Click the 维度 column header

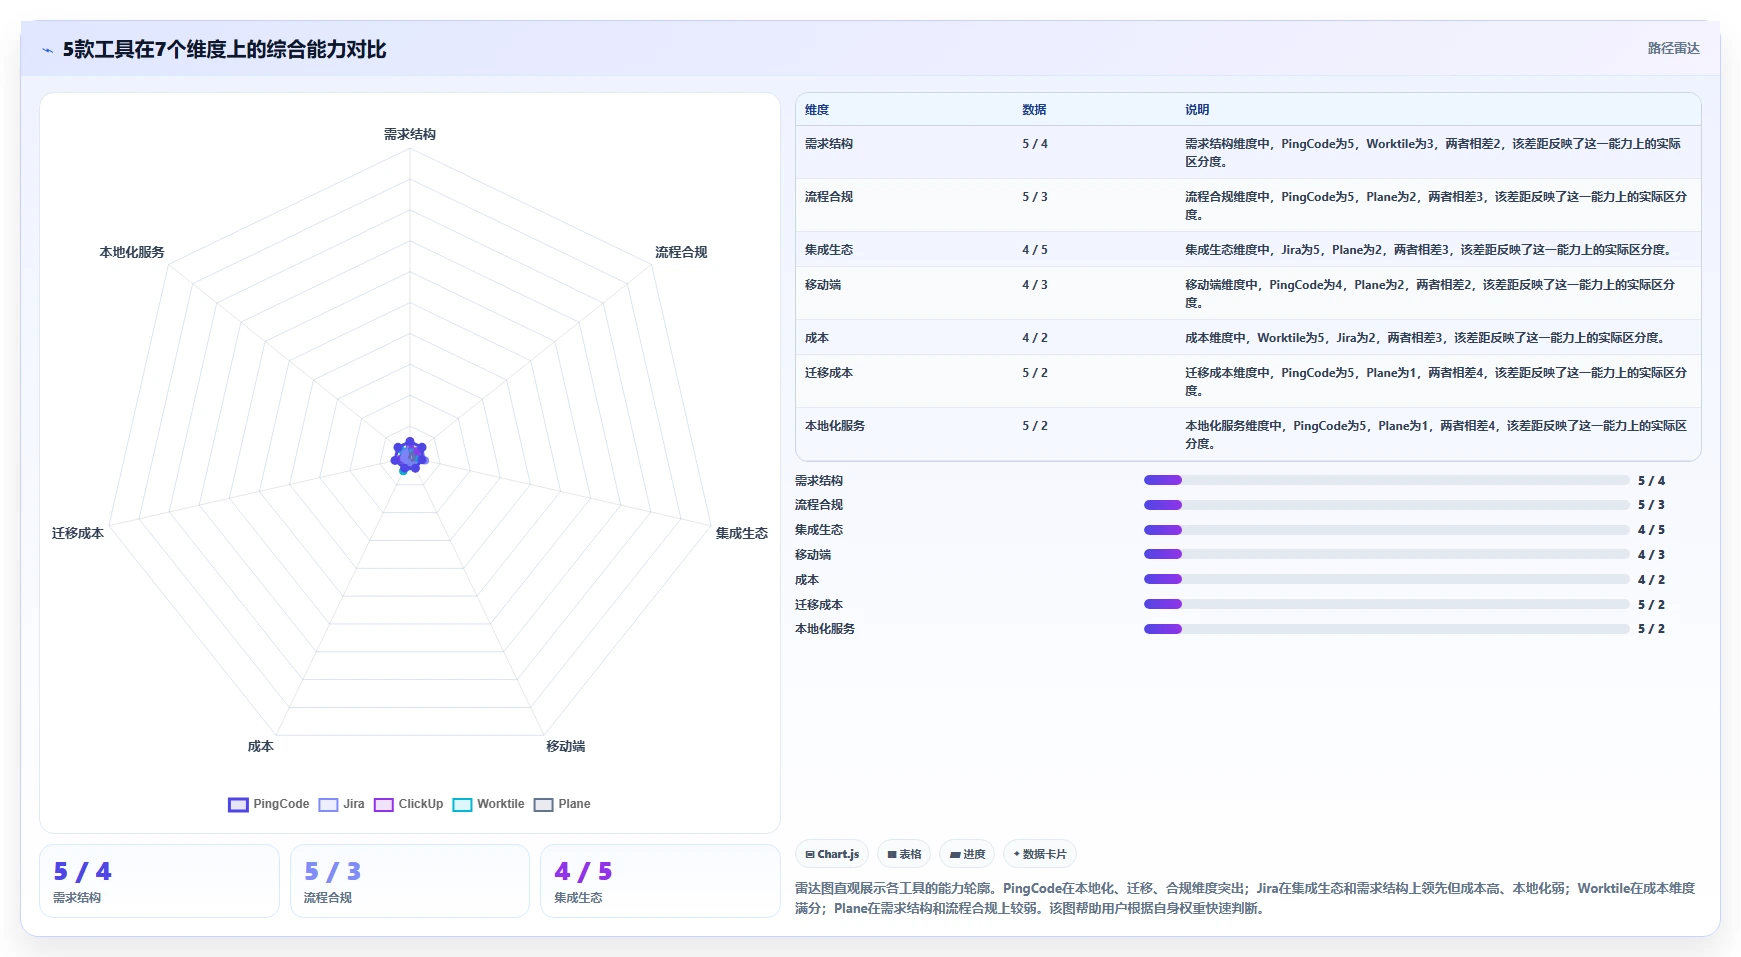pyautogui.click(x=817, y=110)
